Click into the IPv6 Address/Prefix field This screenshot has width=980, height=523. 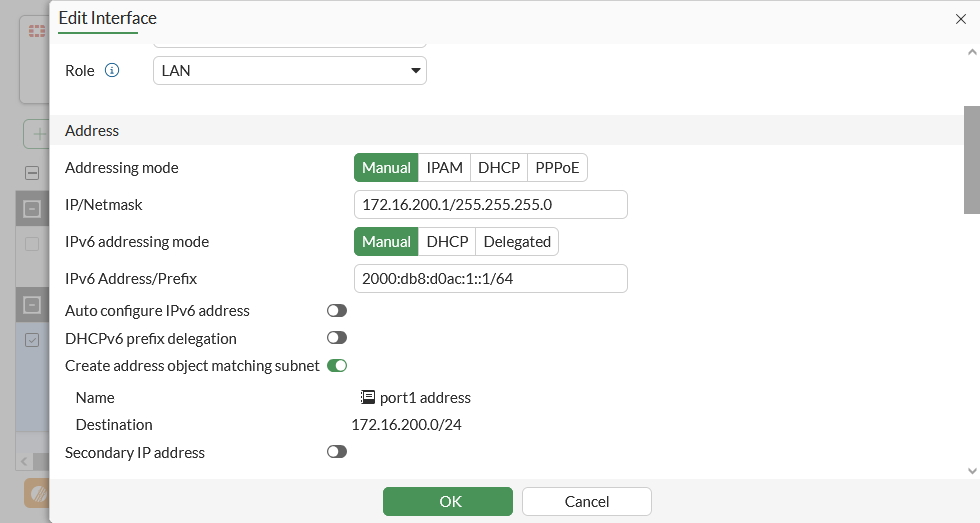tap(490, 279)
